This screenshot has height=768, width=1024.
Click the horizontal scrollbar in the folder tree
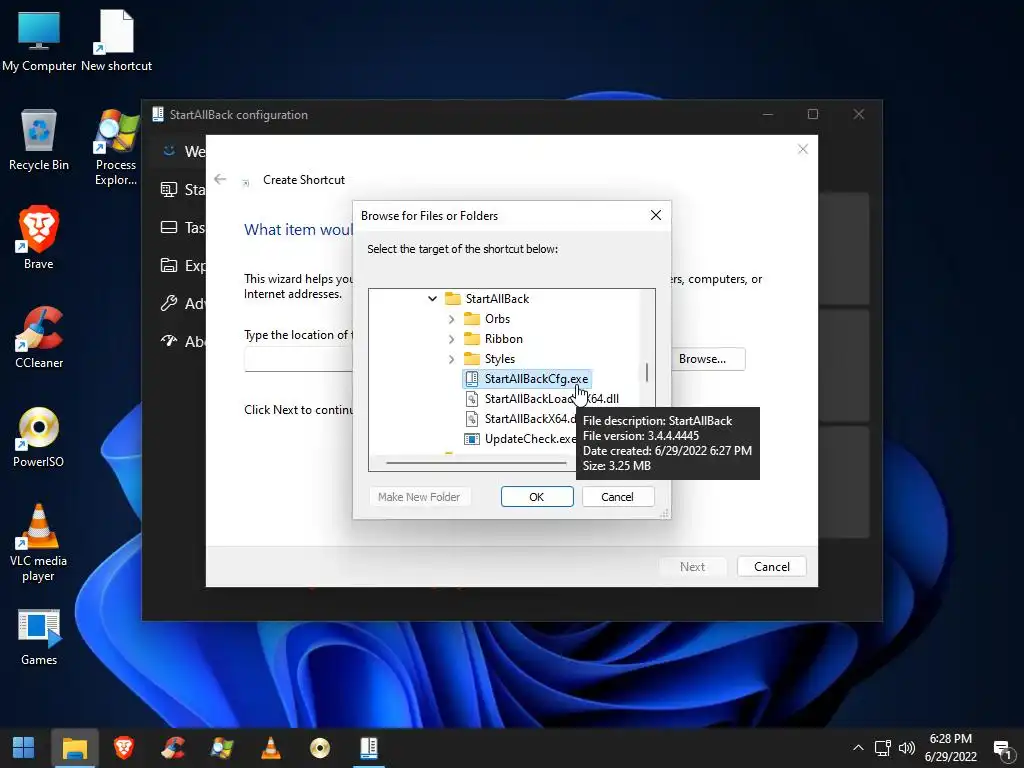tap(477, 463)
